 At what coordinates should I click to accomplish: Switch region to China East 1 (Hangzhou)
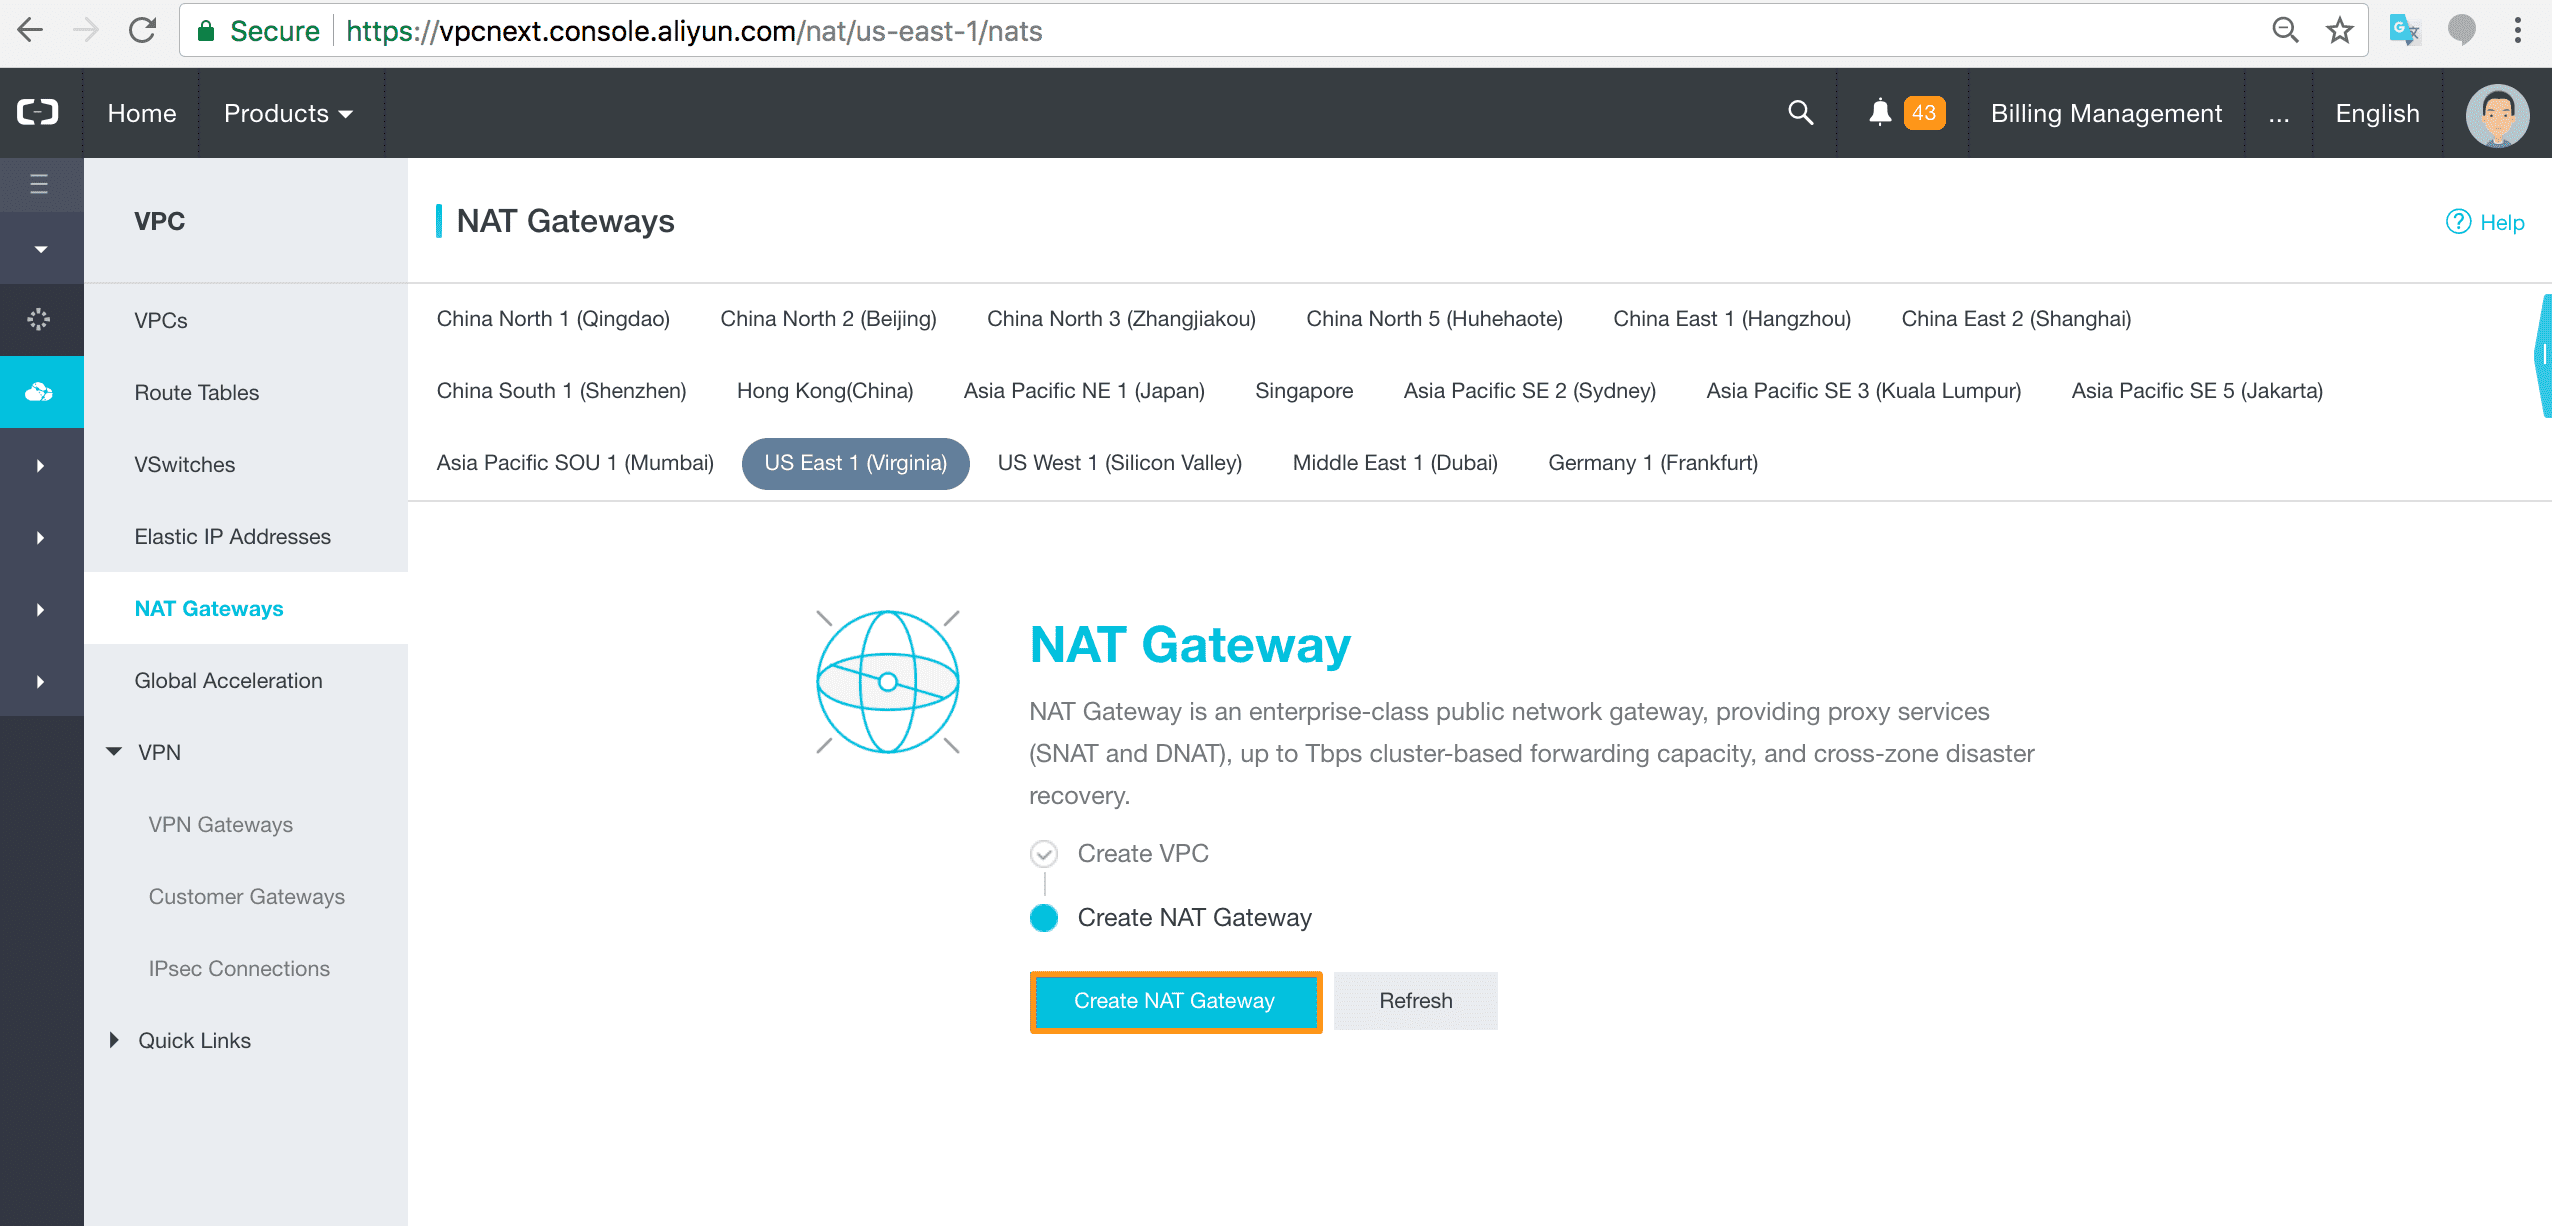pyautogui.click(x=1732, y=318)
